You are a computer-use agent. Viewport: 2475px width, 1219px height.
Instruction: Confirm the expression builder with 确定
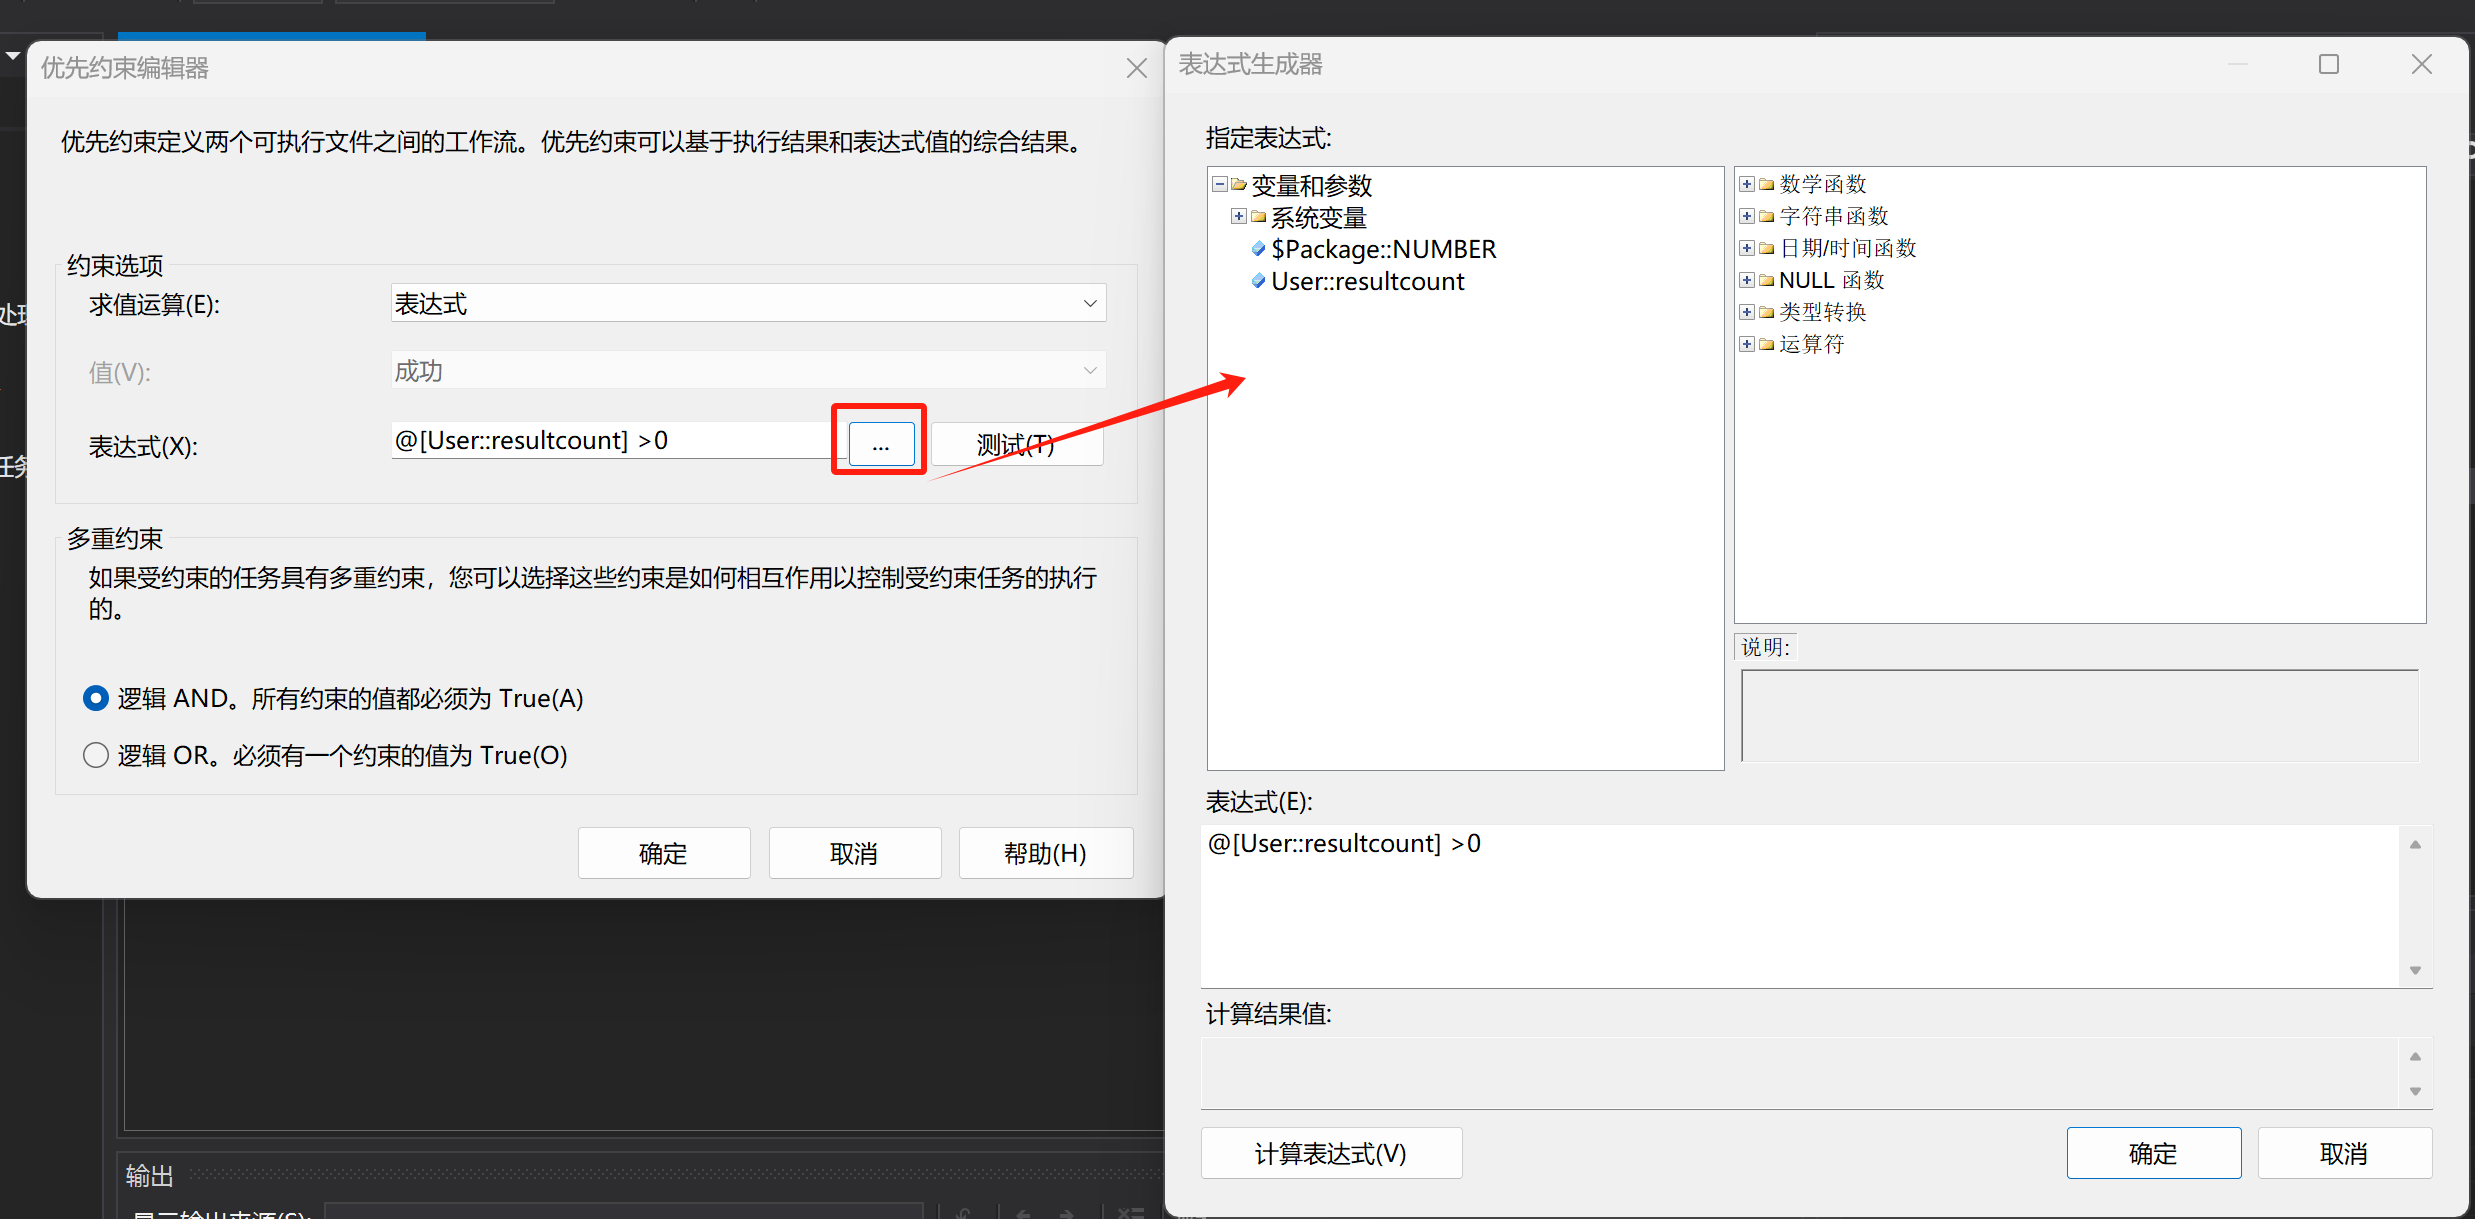tap(2152, 1153)
